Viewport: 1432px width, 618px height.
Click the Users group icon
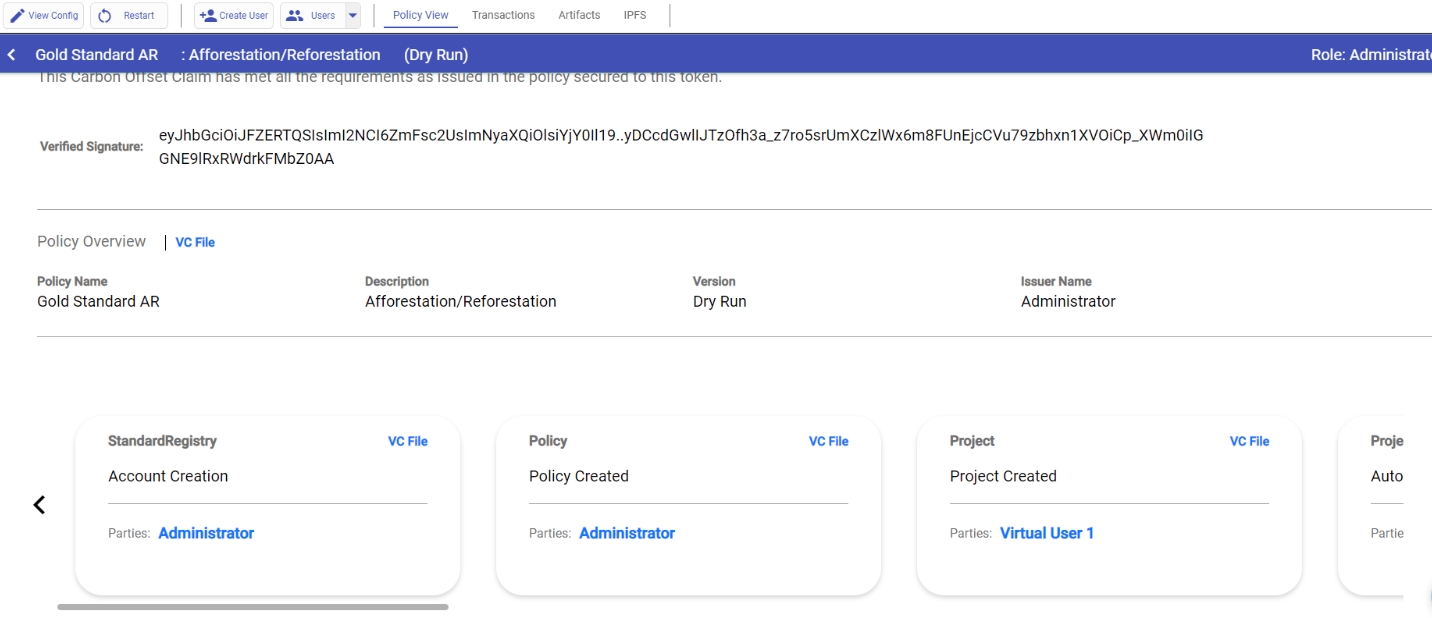coord(295,16)
